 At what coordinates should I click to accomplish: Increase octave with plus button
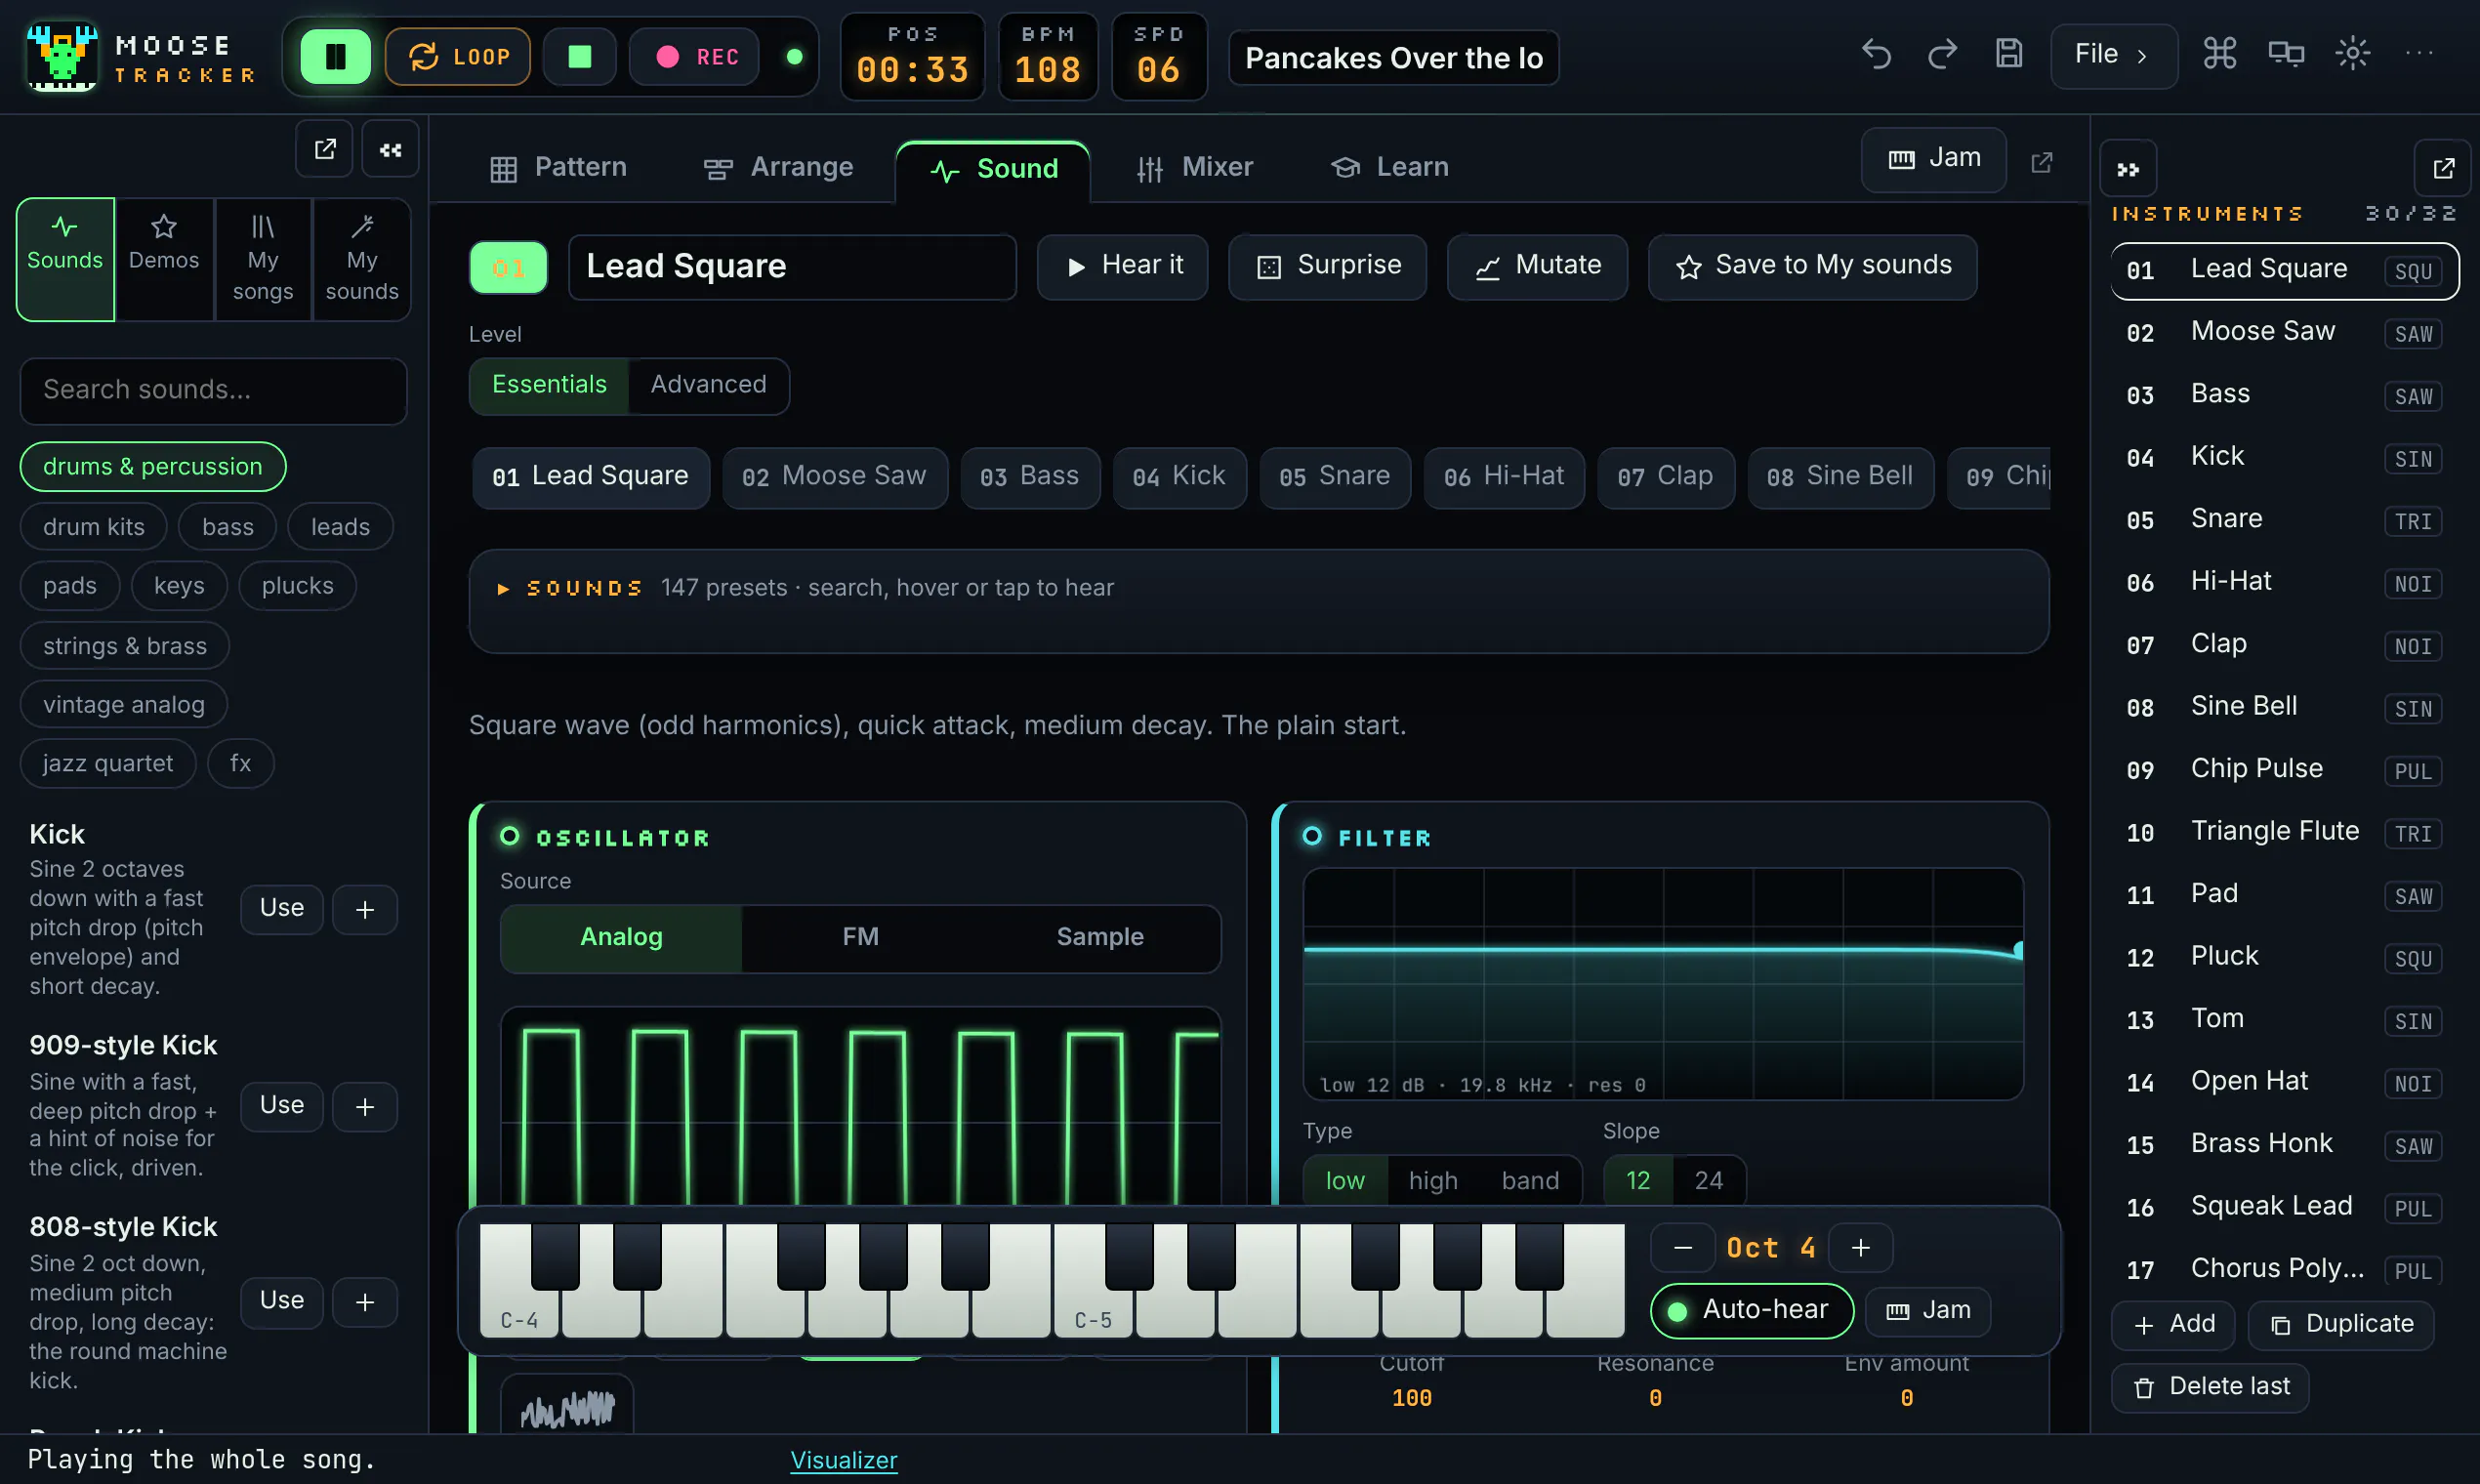click(x=1861, y=1248)
